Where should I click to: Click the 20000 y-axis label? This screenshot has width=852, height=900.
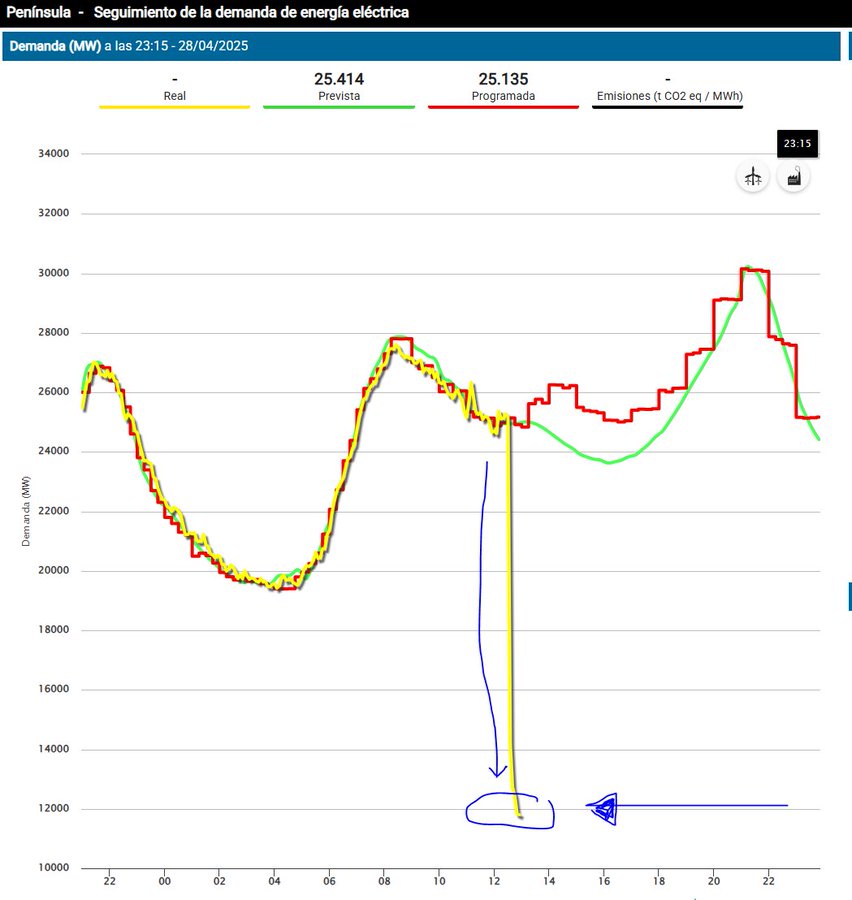(x=53, y=571)
